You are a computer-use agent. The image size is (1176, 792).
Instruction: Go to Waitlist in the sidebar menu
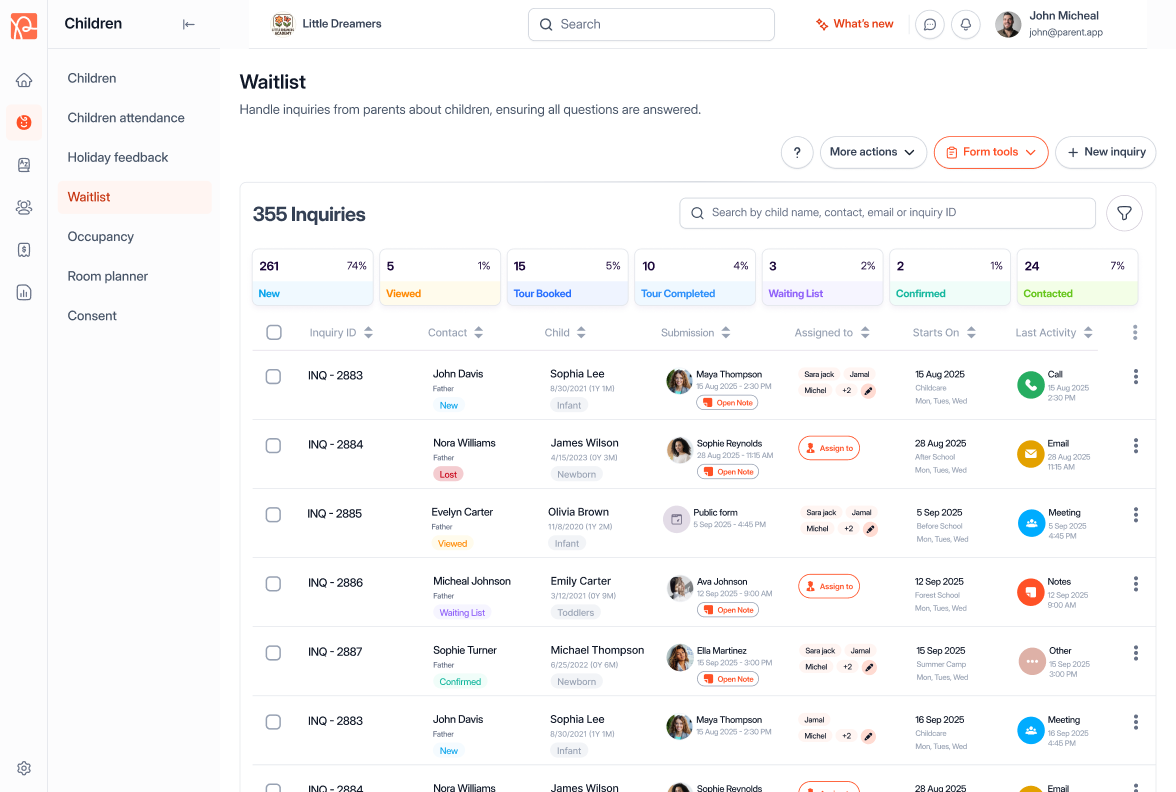(x=90, y=196)
